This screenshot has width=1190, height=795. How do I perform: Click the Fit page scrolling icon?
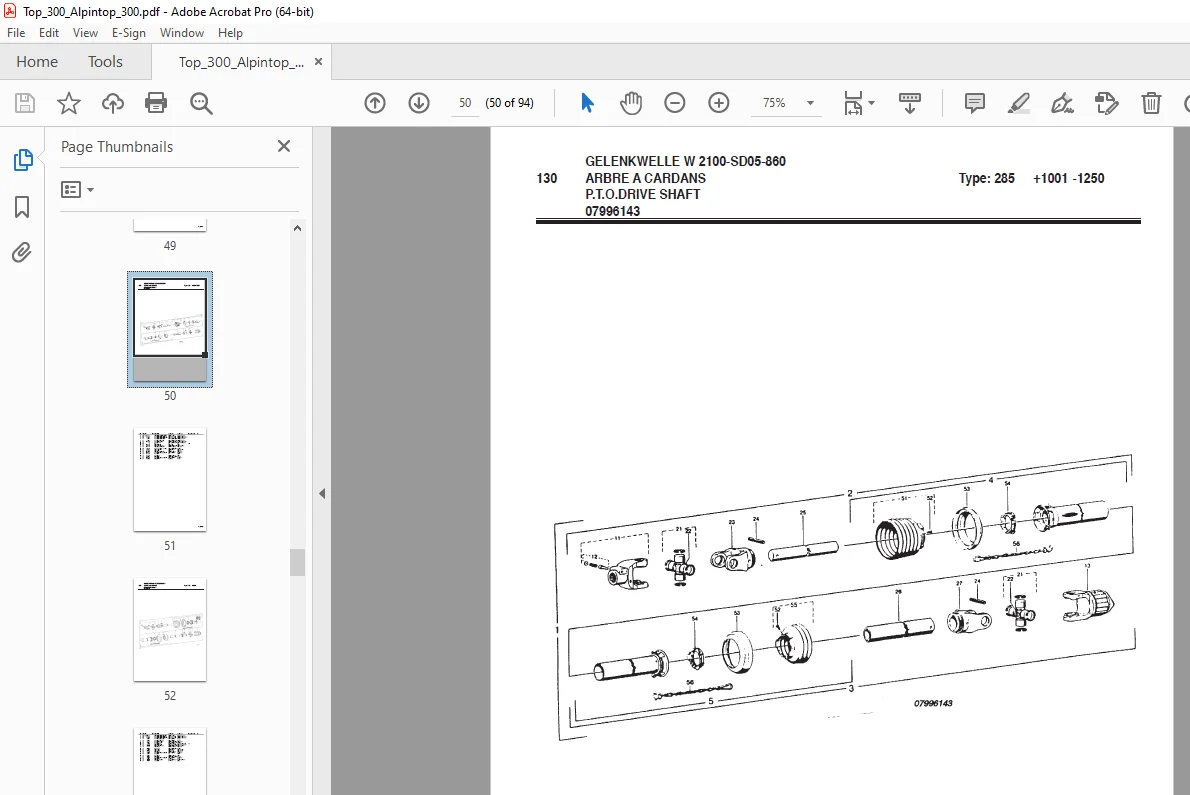(x=853, y=103)
